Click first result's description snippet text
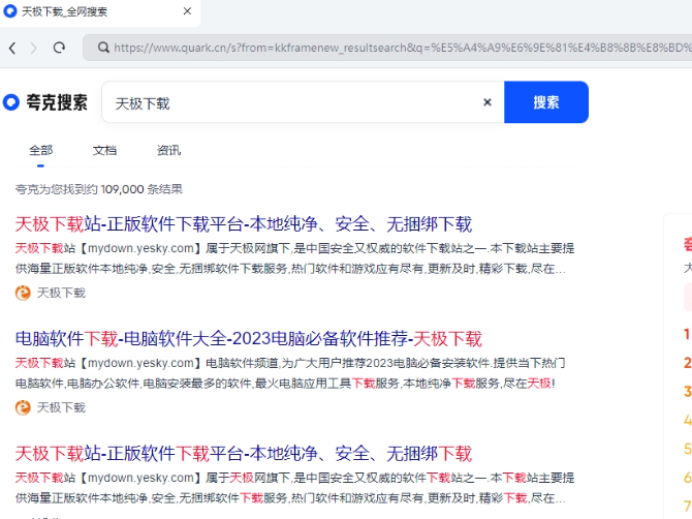692x519 pixels. tap(295, 259)
